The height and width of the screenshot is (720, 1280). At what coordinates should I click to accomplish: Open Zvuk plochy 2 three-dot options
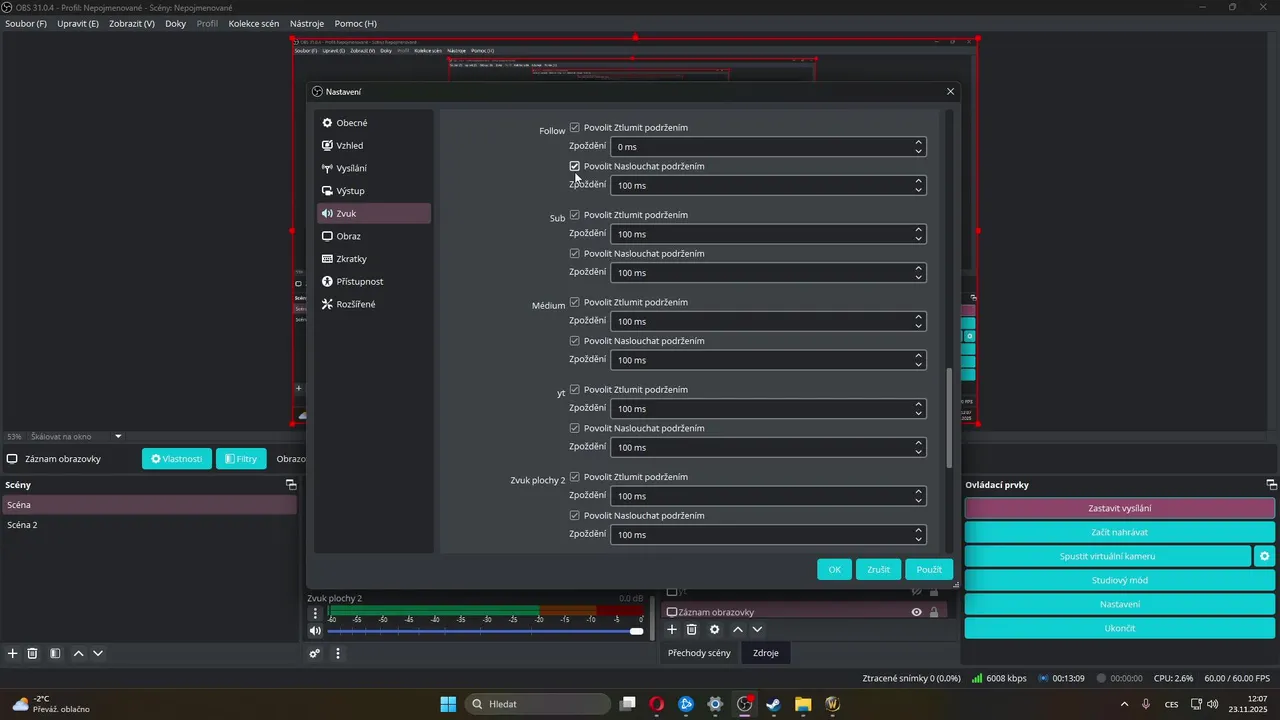click(x=315, y=613)
